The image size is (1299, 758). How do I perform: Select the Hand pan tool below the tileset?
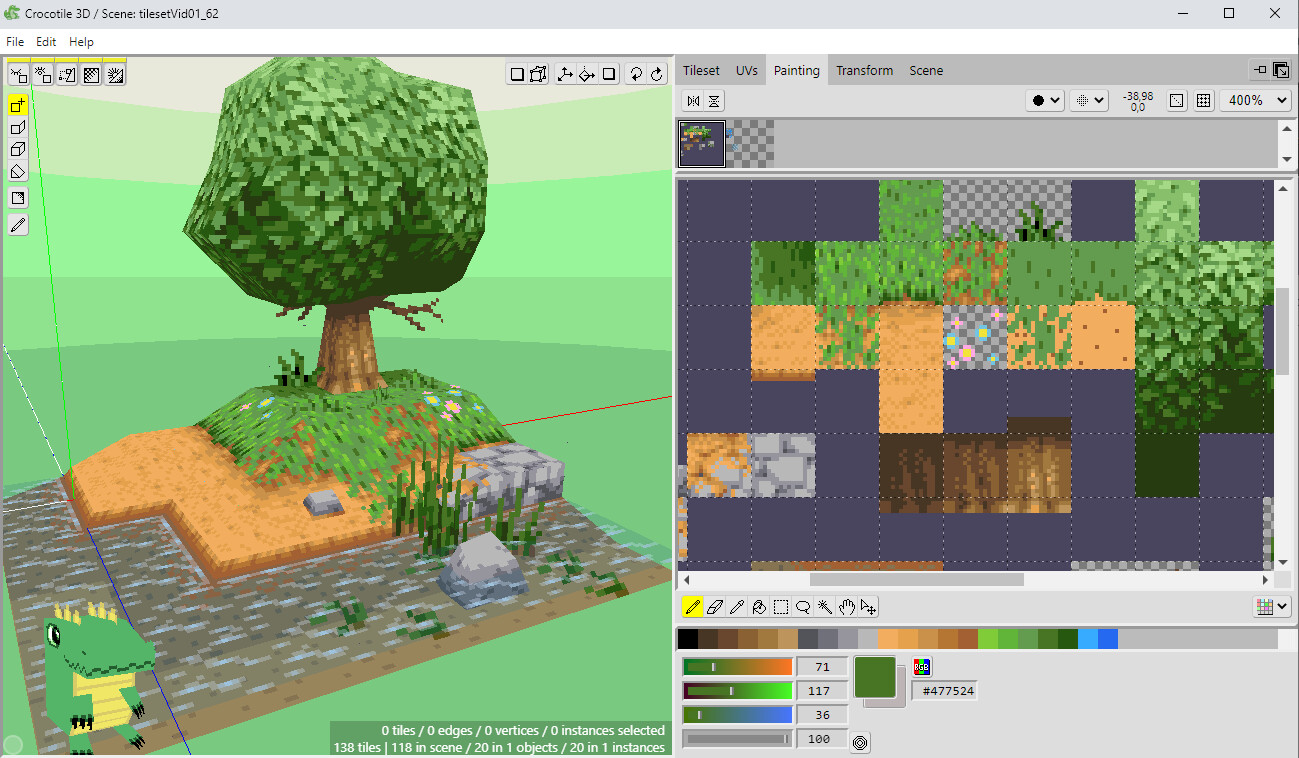pos(846,606)
